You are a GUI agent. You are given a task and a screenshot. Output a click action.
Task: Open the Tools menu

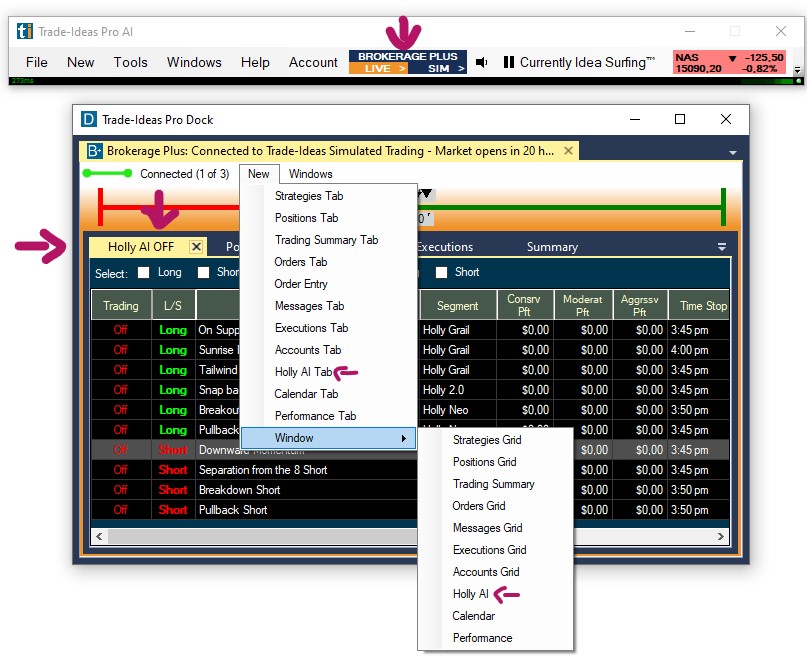130,62
